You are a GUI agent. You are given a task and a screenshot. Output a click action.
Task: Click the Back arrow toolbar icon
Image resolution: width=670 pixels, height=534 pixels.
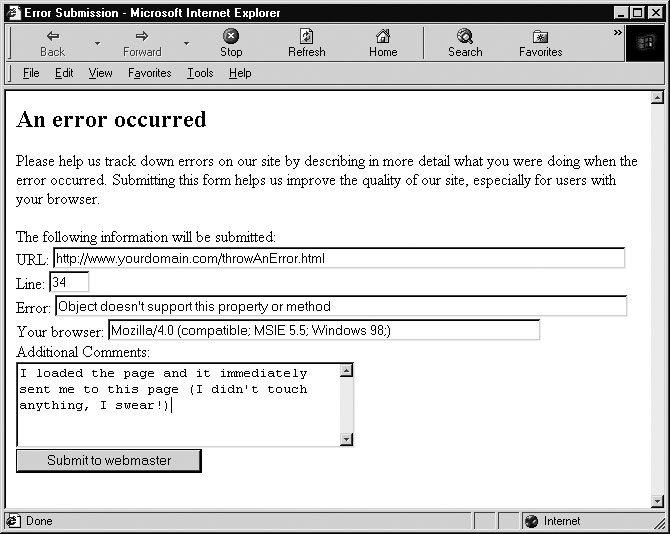point(52,36)
